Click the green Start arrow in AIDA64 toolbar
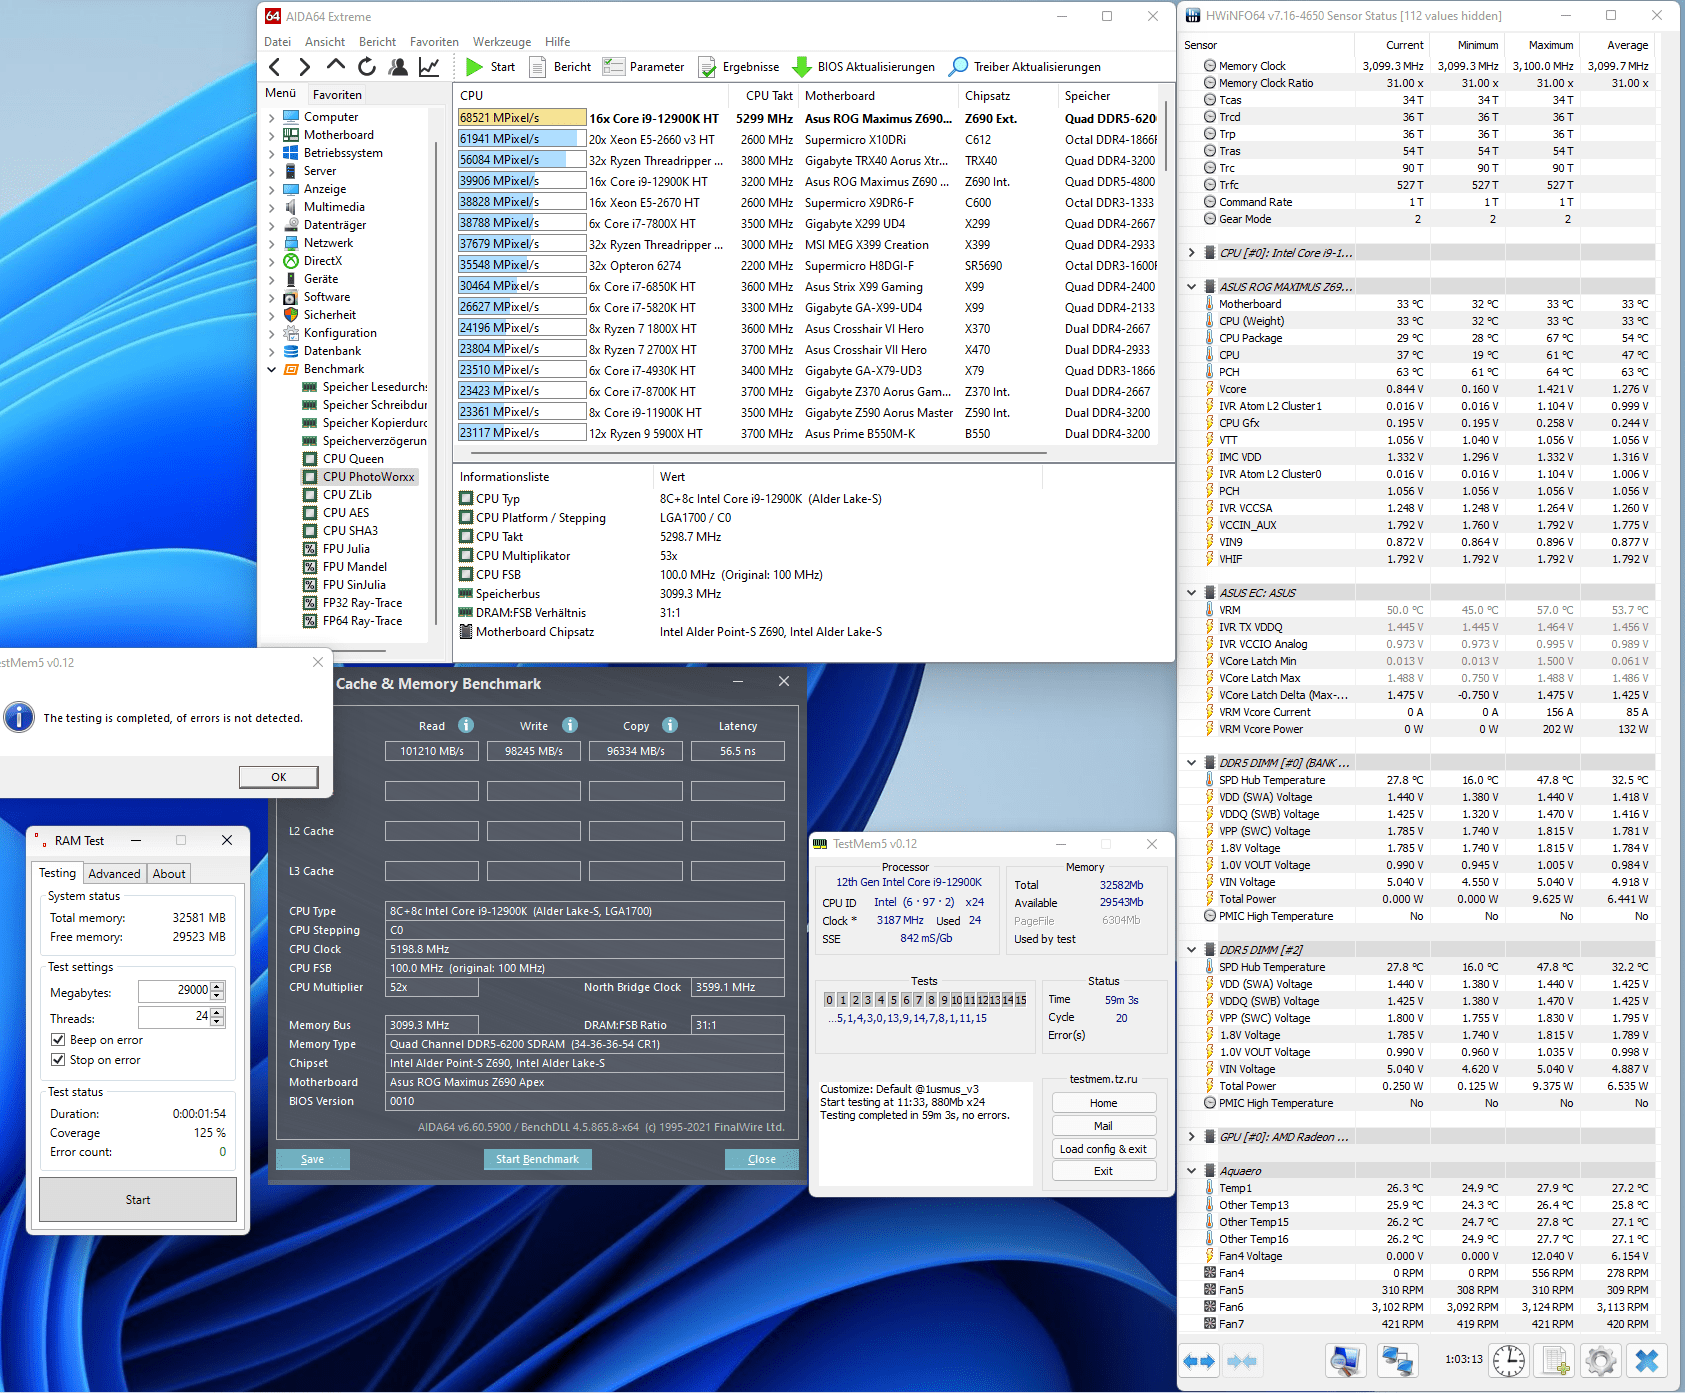This screenshot has height=1393, width=1685. pos(474,67)
